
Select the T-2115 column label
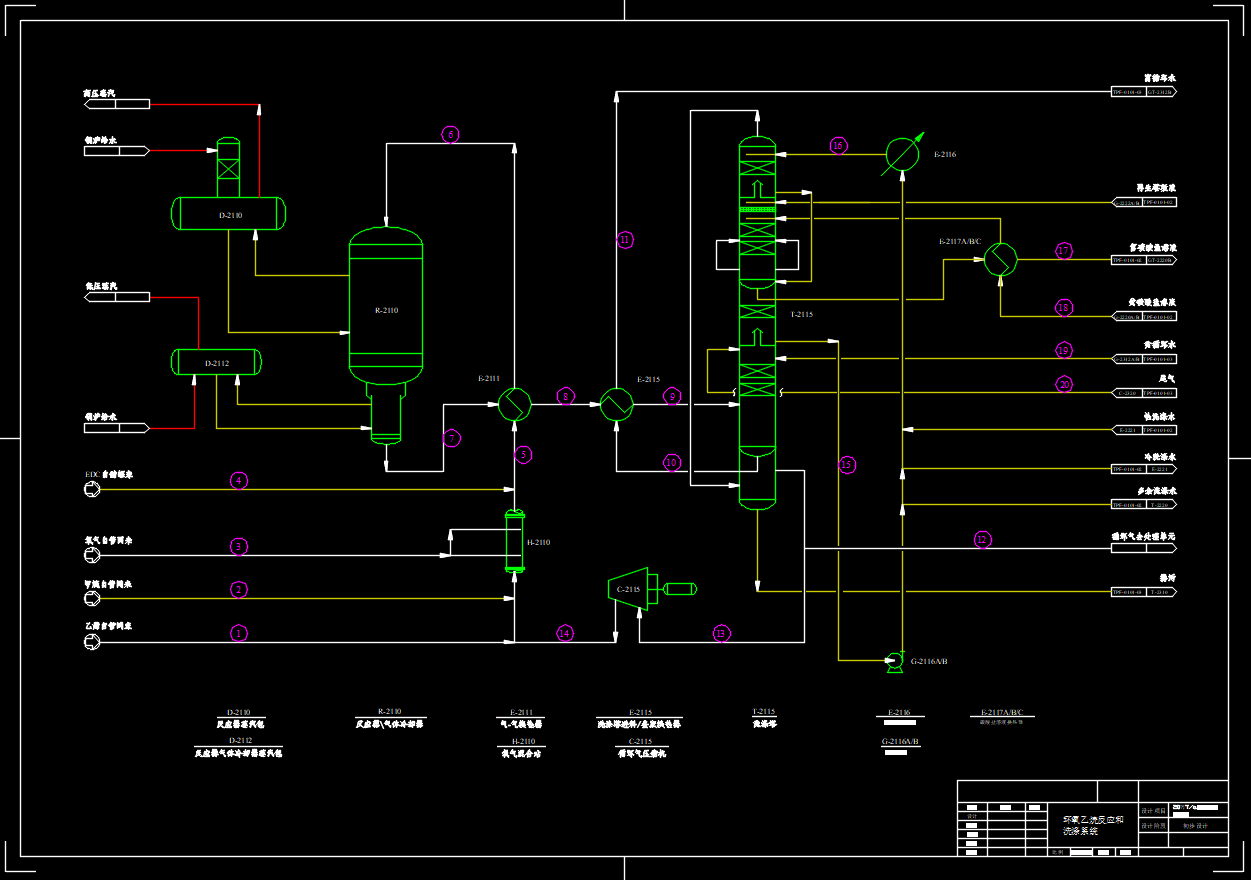pos(801,315)
